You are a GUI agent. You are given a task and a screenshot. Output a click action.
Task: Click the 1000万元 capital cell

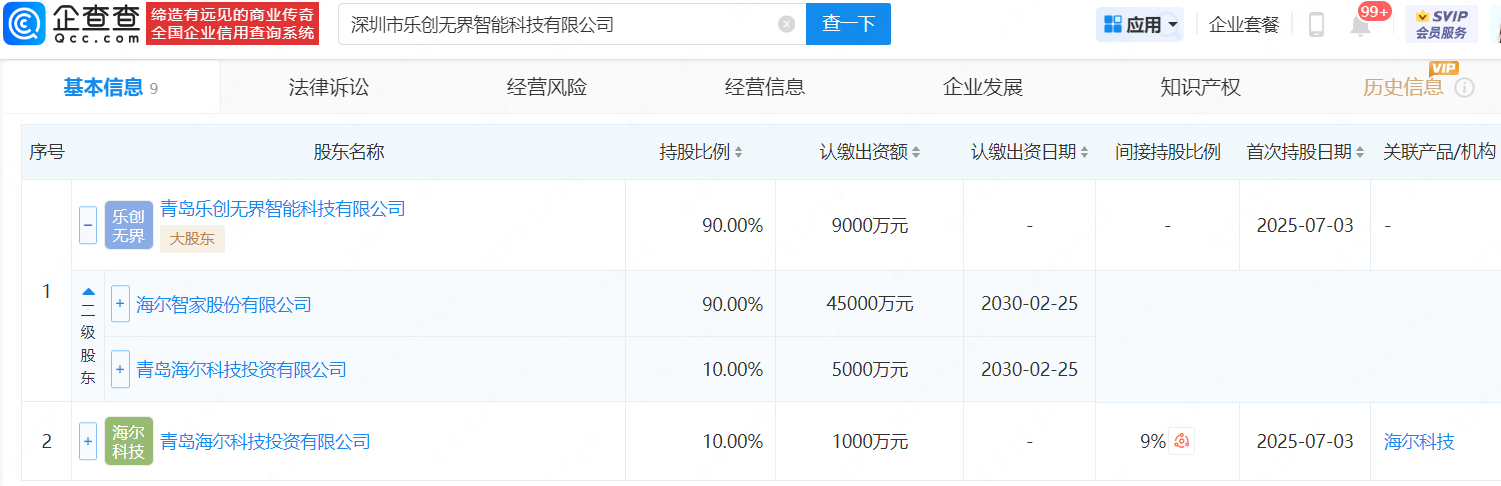pos(870,441)
